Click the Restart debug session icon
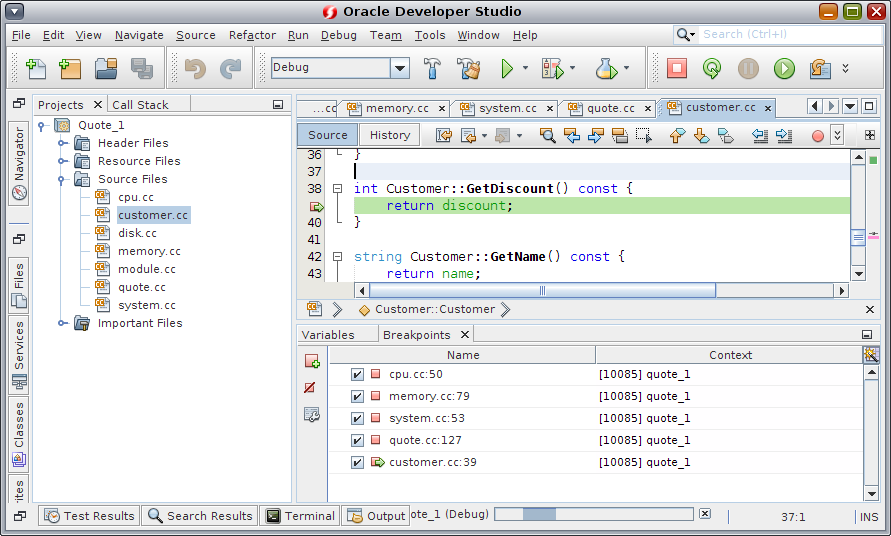This screenshot has width=891, height=536. (x=712, y=68)
